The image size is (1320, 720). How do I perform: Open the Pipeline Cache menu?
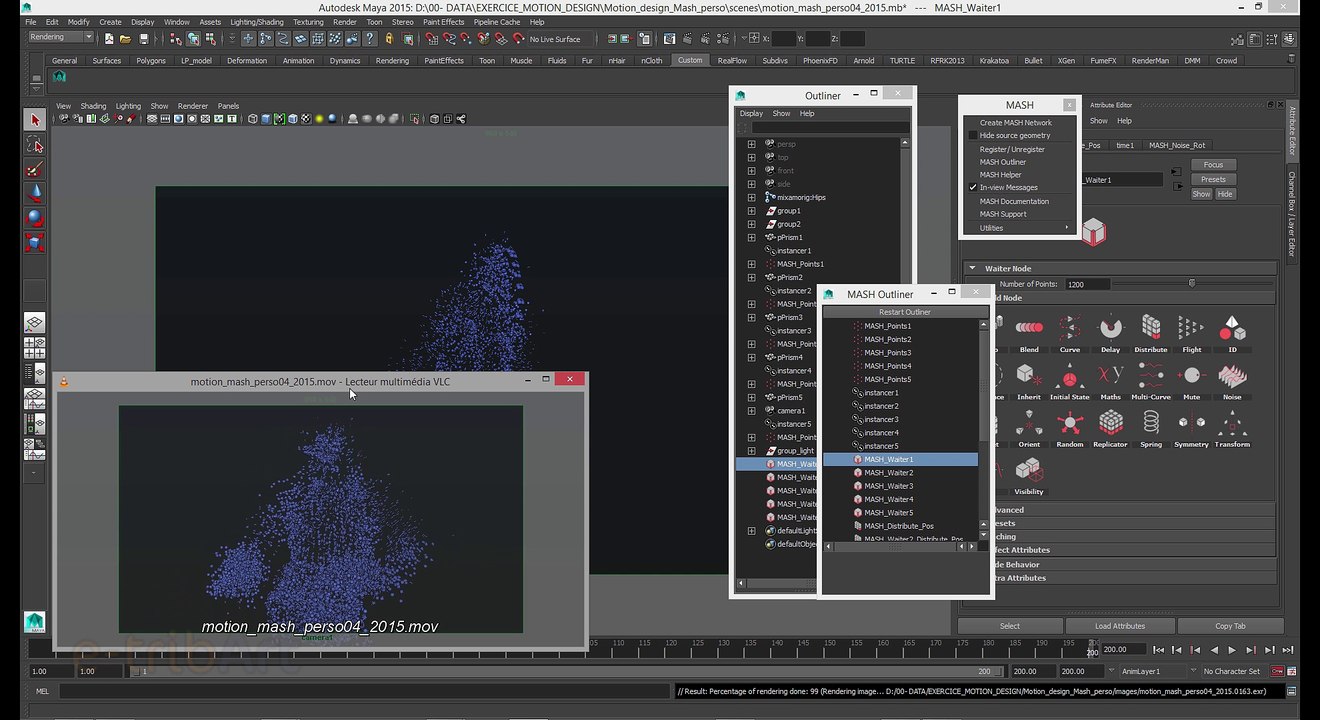497,22
